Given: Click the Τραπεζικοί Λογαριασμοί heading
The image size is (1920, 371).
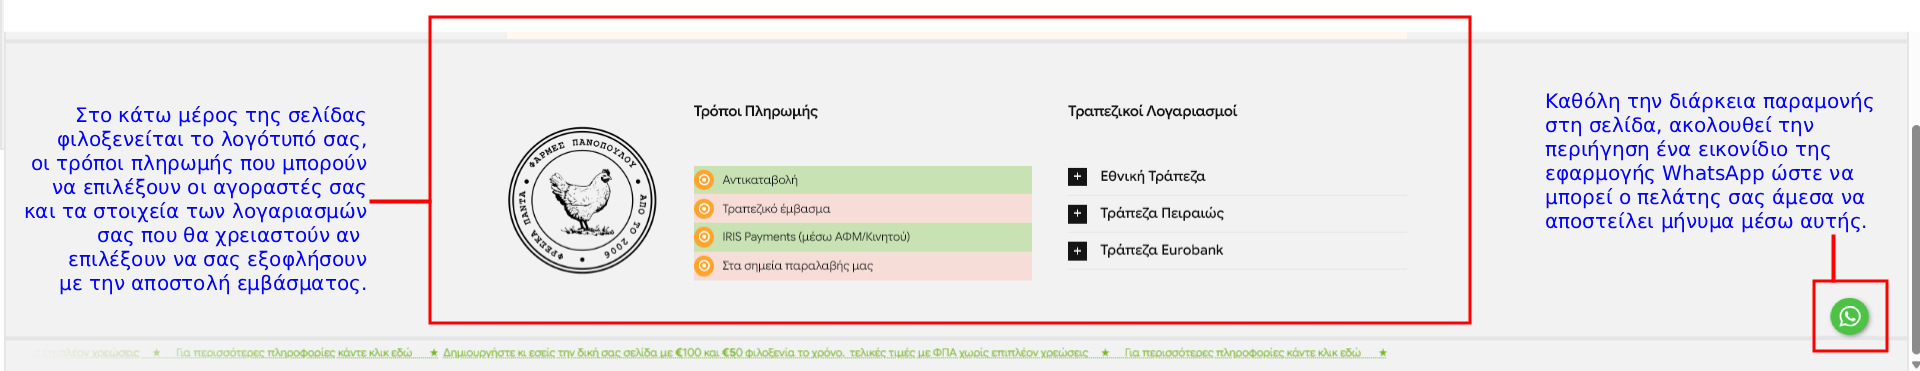Looking at the screenshot, I should click(x=1152, y=111).
